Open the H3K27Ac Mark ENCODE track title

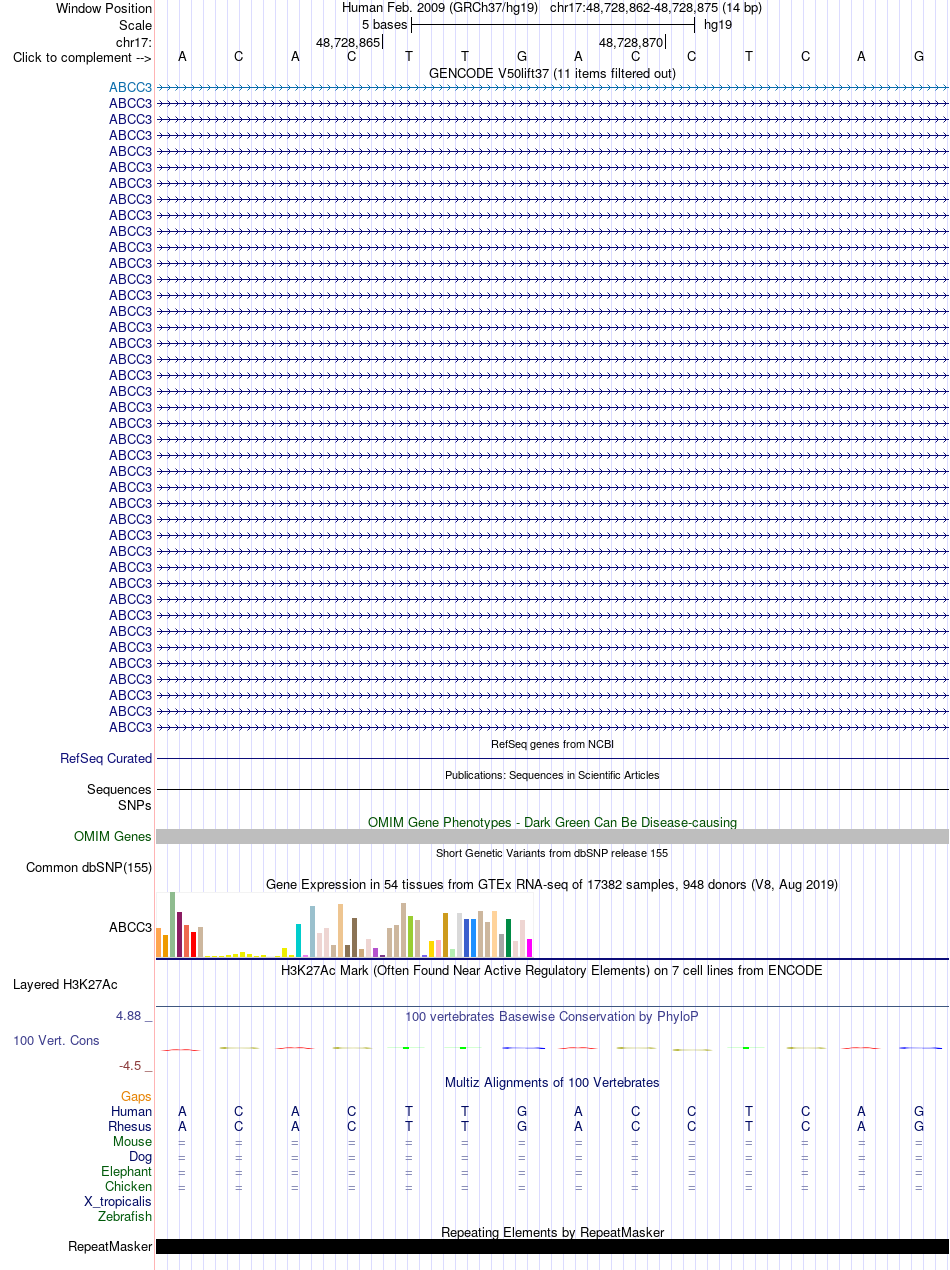coord(552,970)
